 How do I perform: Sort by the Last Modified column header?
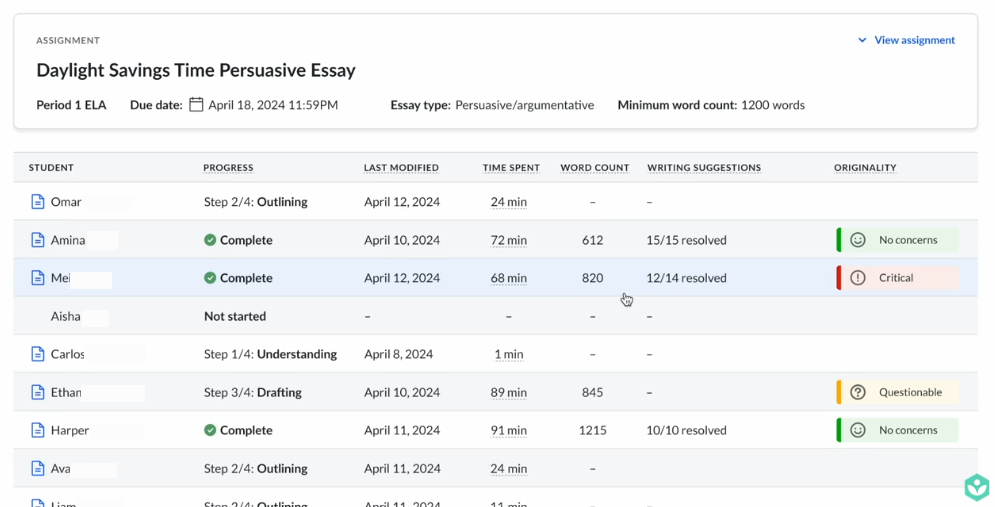(401, 168)
